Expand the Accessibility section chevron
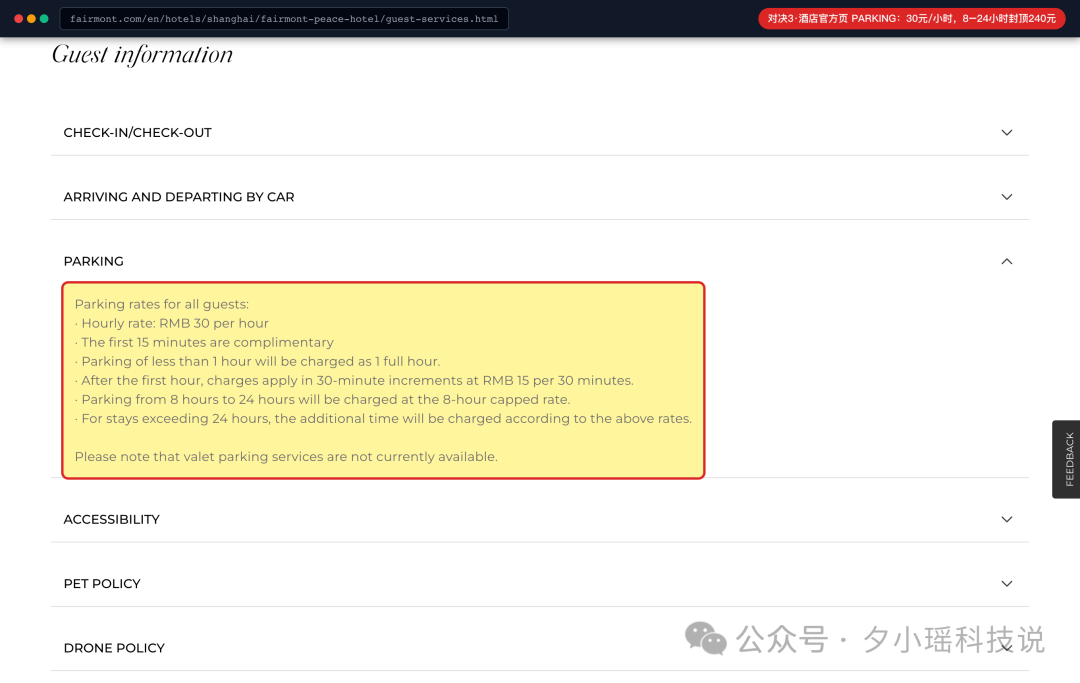This screenshot has height=683, width=1080. [1006, 519]
